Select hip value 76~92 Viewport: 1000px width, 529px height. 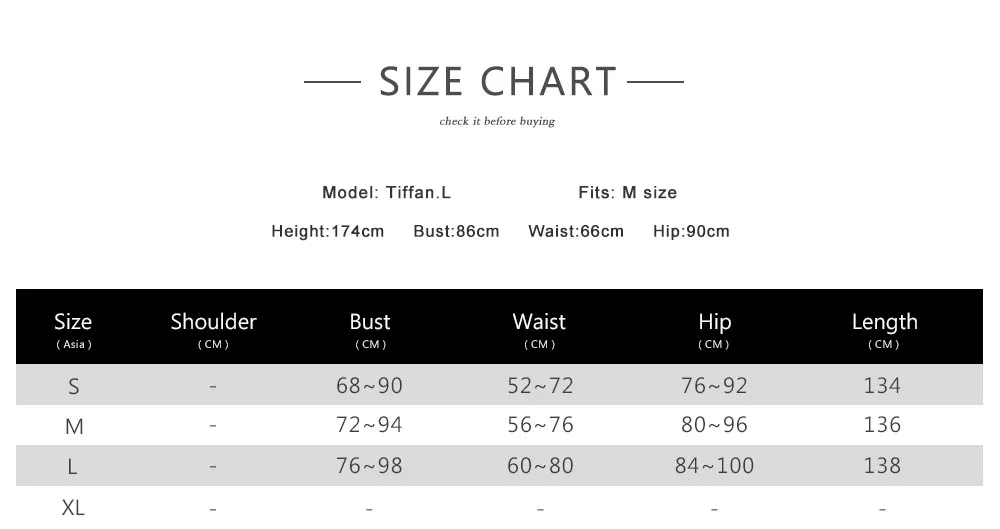(714, 385)
